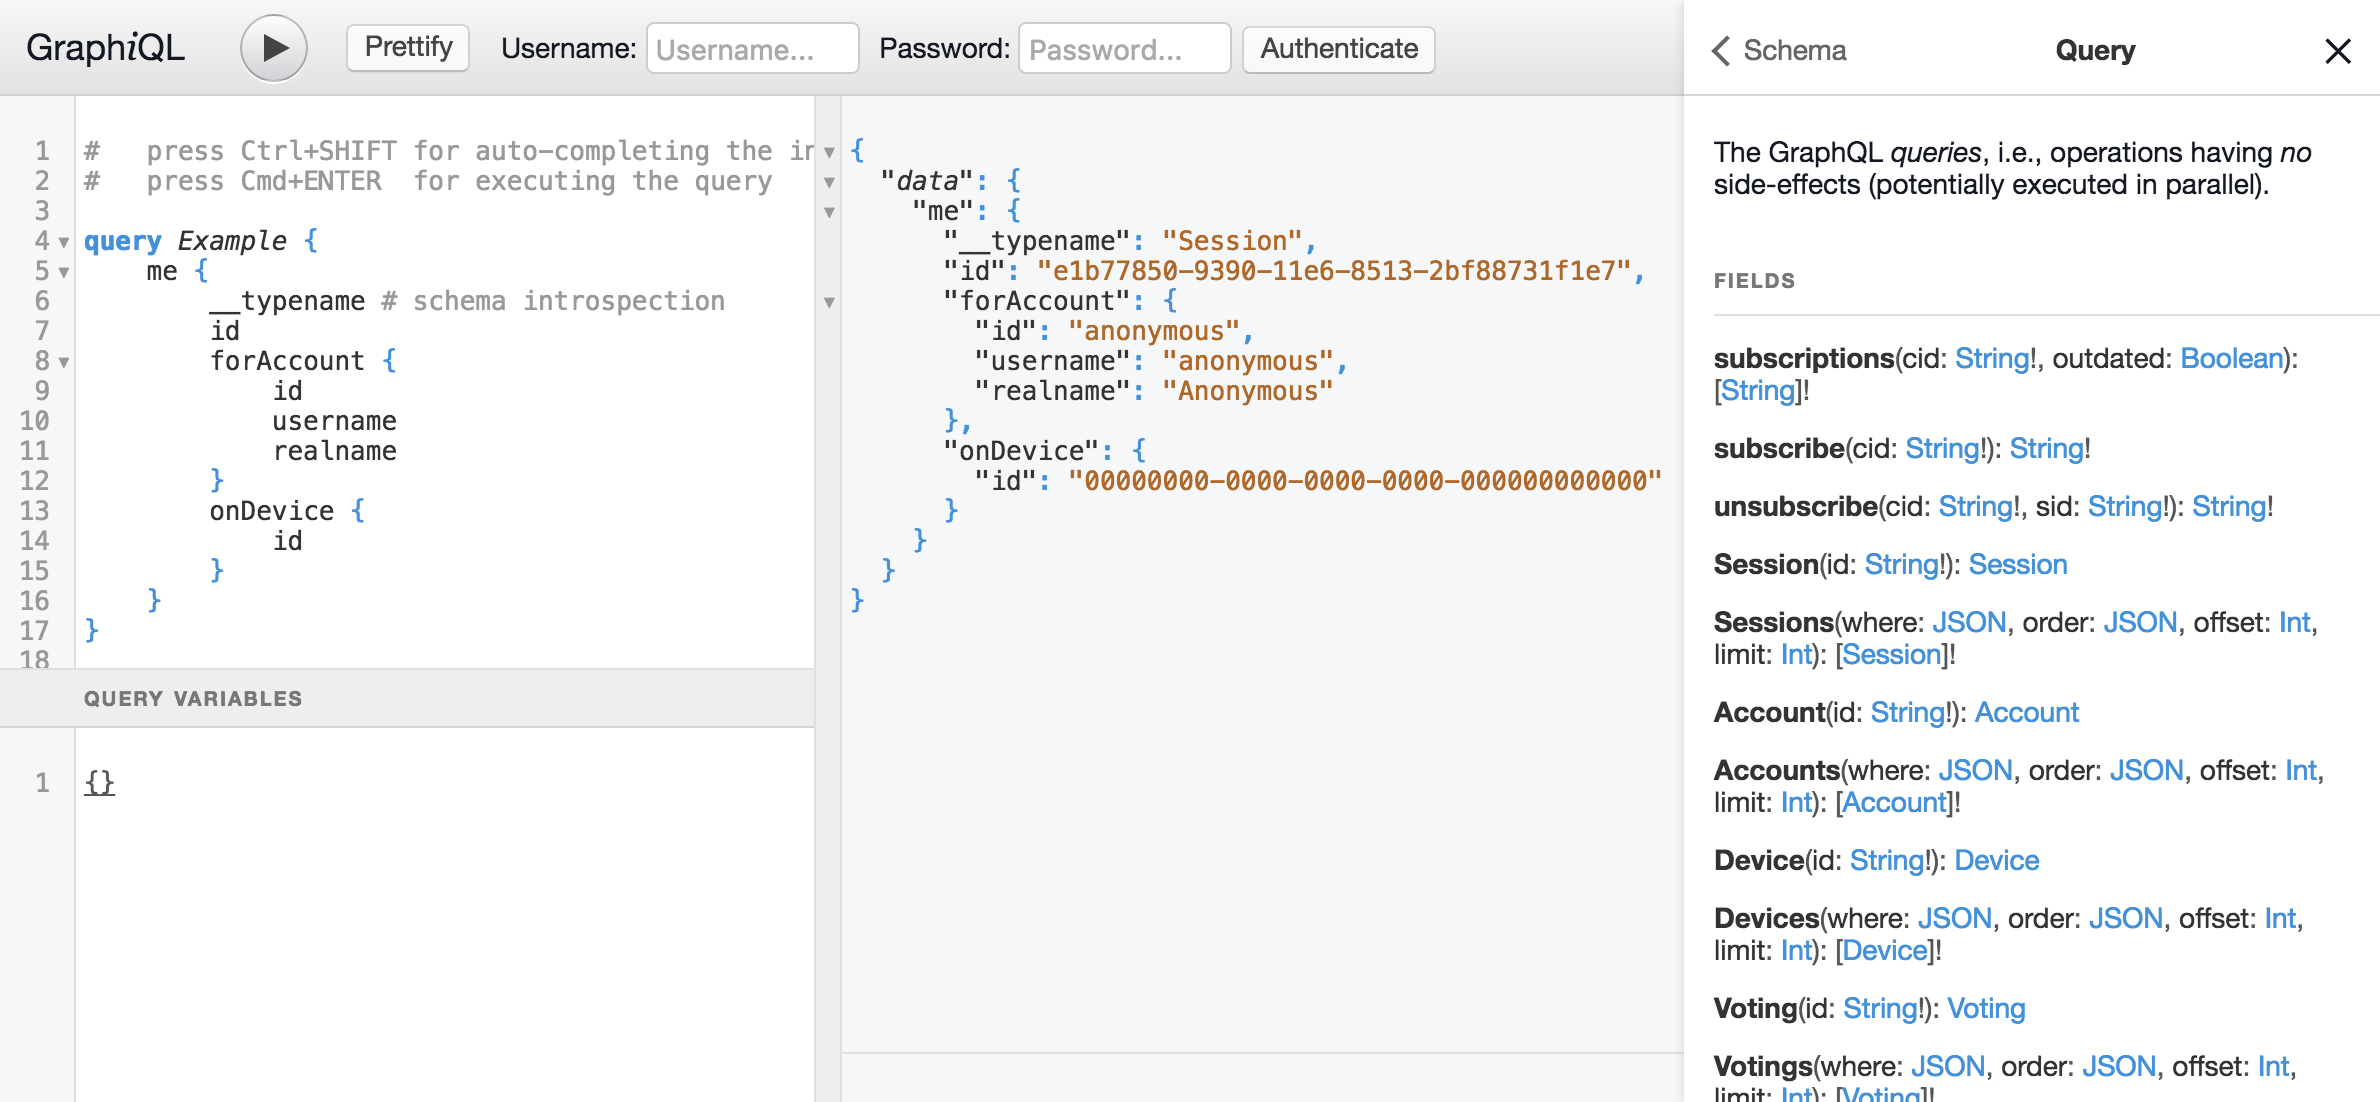
Task: Click the empty query variables JSON field
Action: [100, 782]
